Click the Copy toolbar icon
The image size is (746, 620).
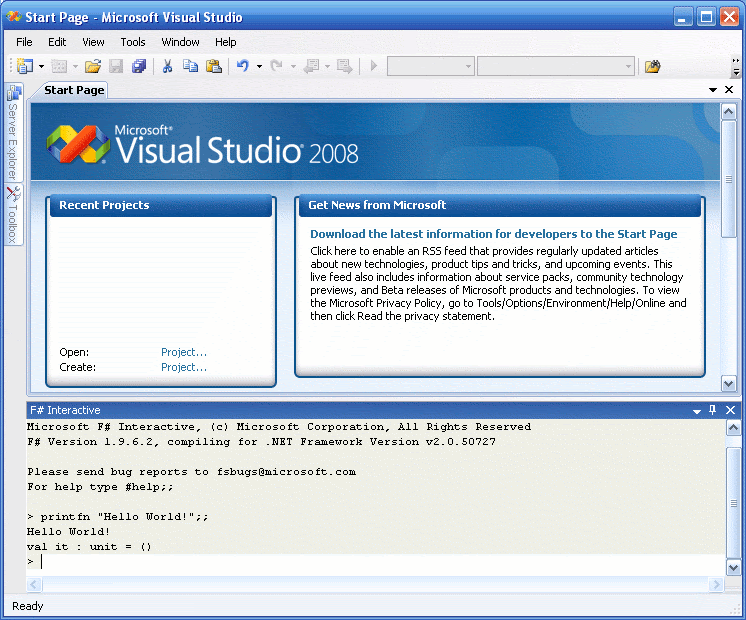pyautogui.click(x=190, y=66)
